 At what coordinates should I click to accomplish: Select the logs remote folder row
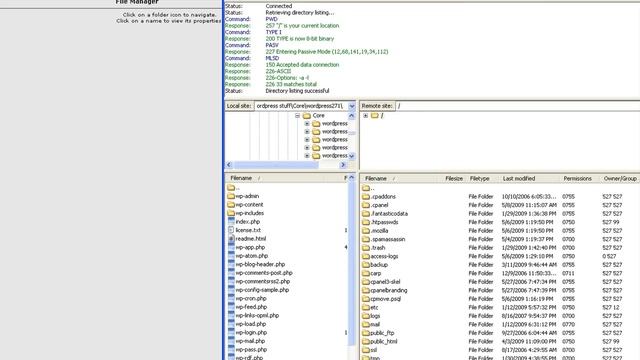point(500,316)
